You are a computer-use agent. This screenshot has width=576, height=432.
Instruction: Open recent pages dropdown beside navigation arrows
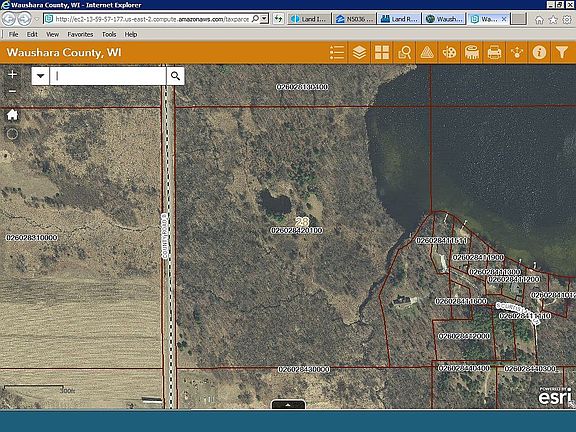[36, 19]
